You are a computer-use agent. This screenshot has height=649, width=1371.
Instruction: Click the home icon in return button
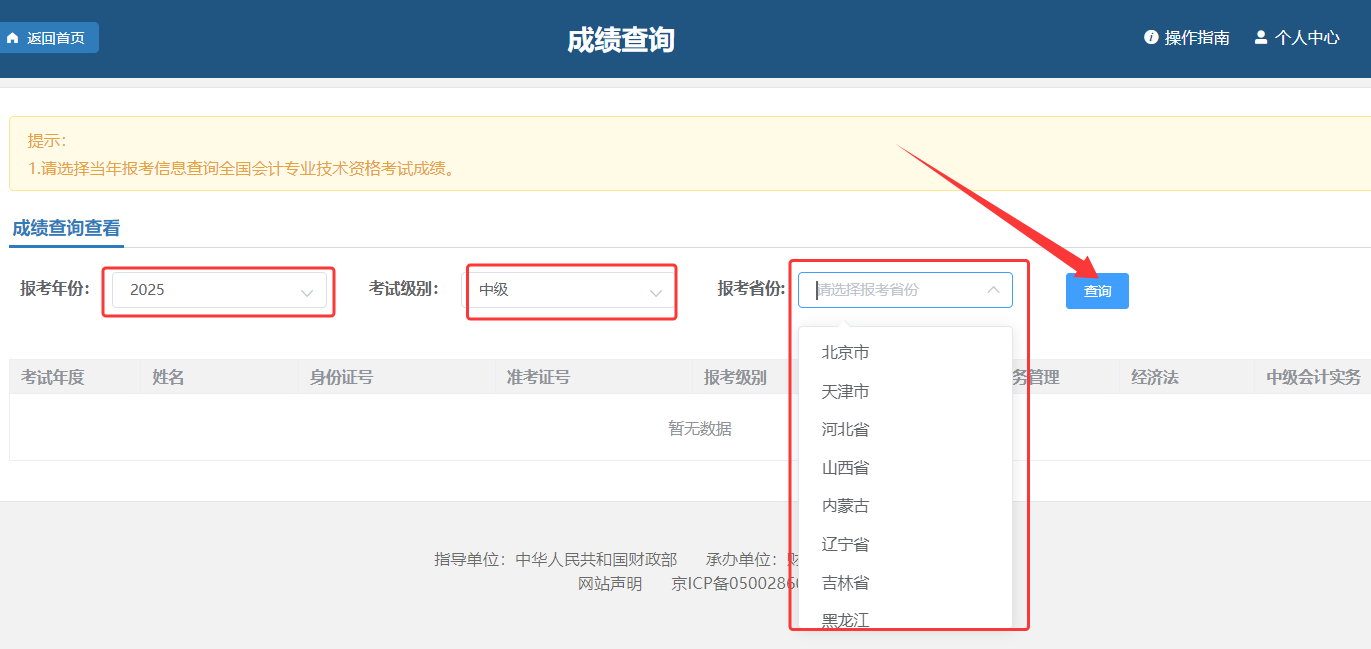coord(13,38)
